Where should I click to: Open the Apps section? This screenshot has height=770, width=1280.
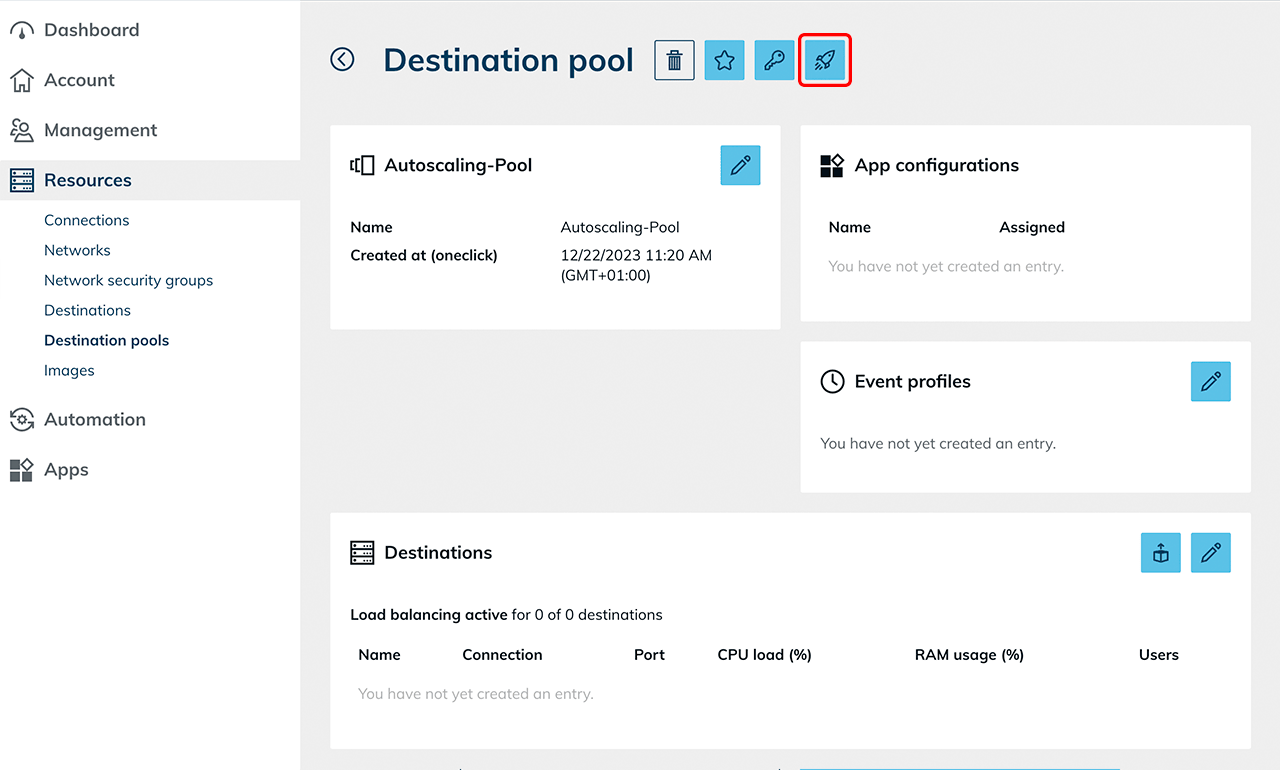(66, 470)
